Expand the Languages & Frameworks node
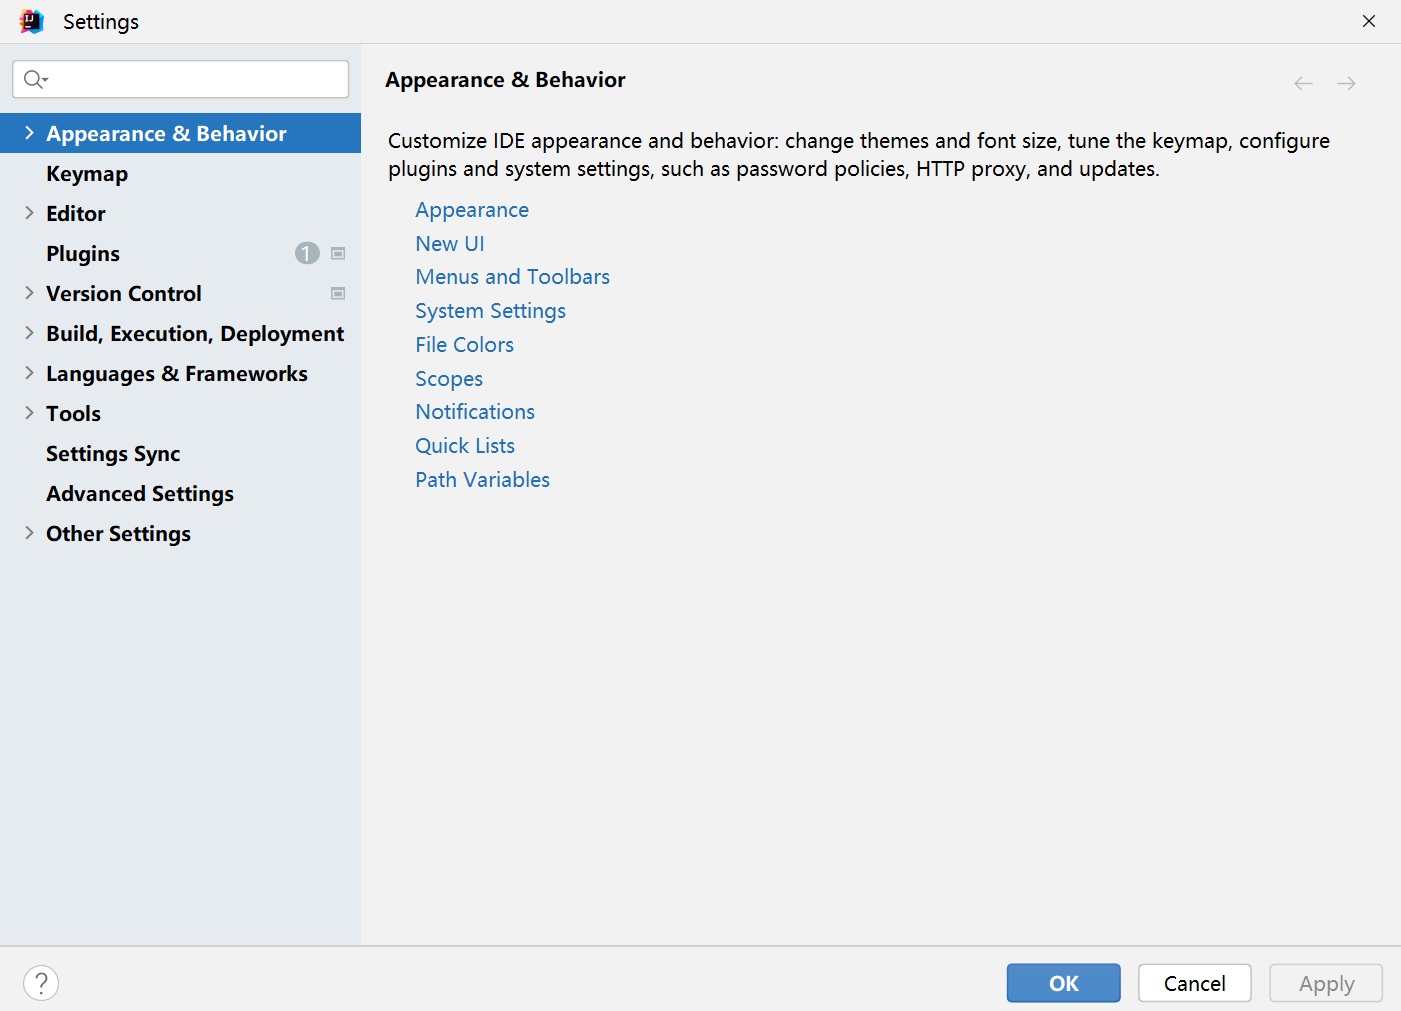 coord(29,373)
